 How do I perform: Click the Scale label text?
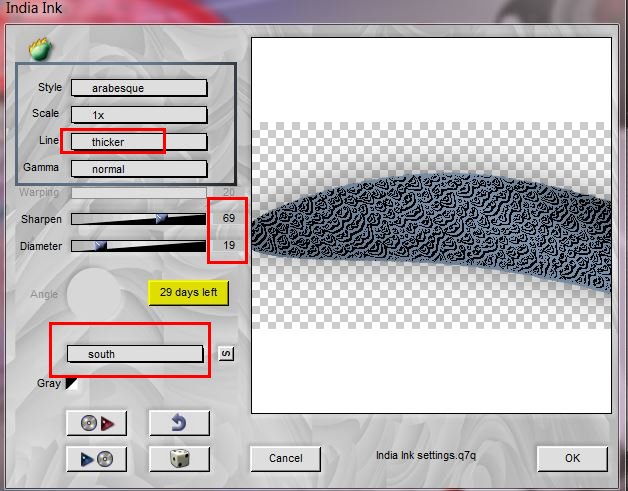point(46,113)
